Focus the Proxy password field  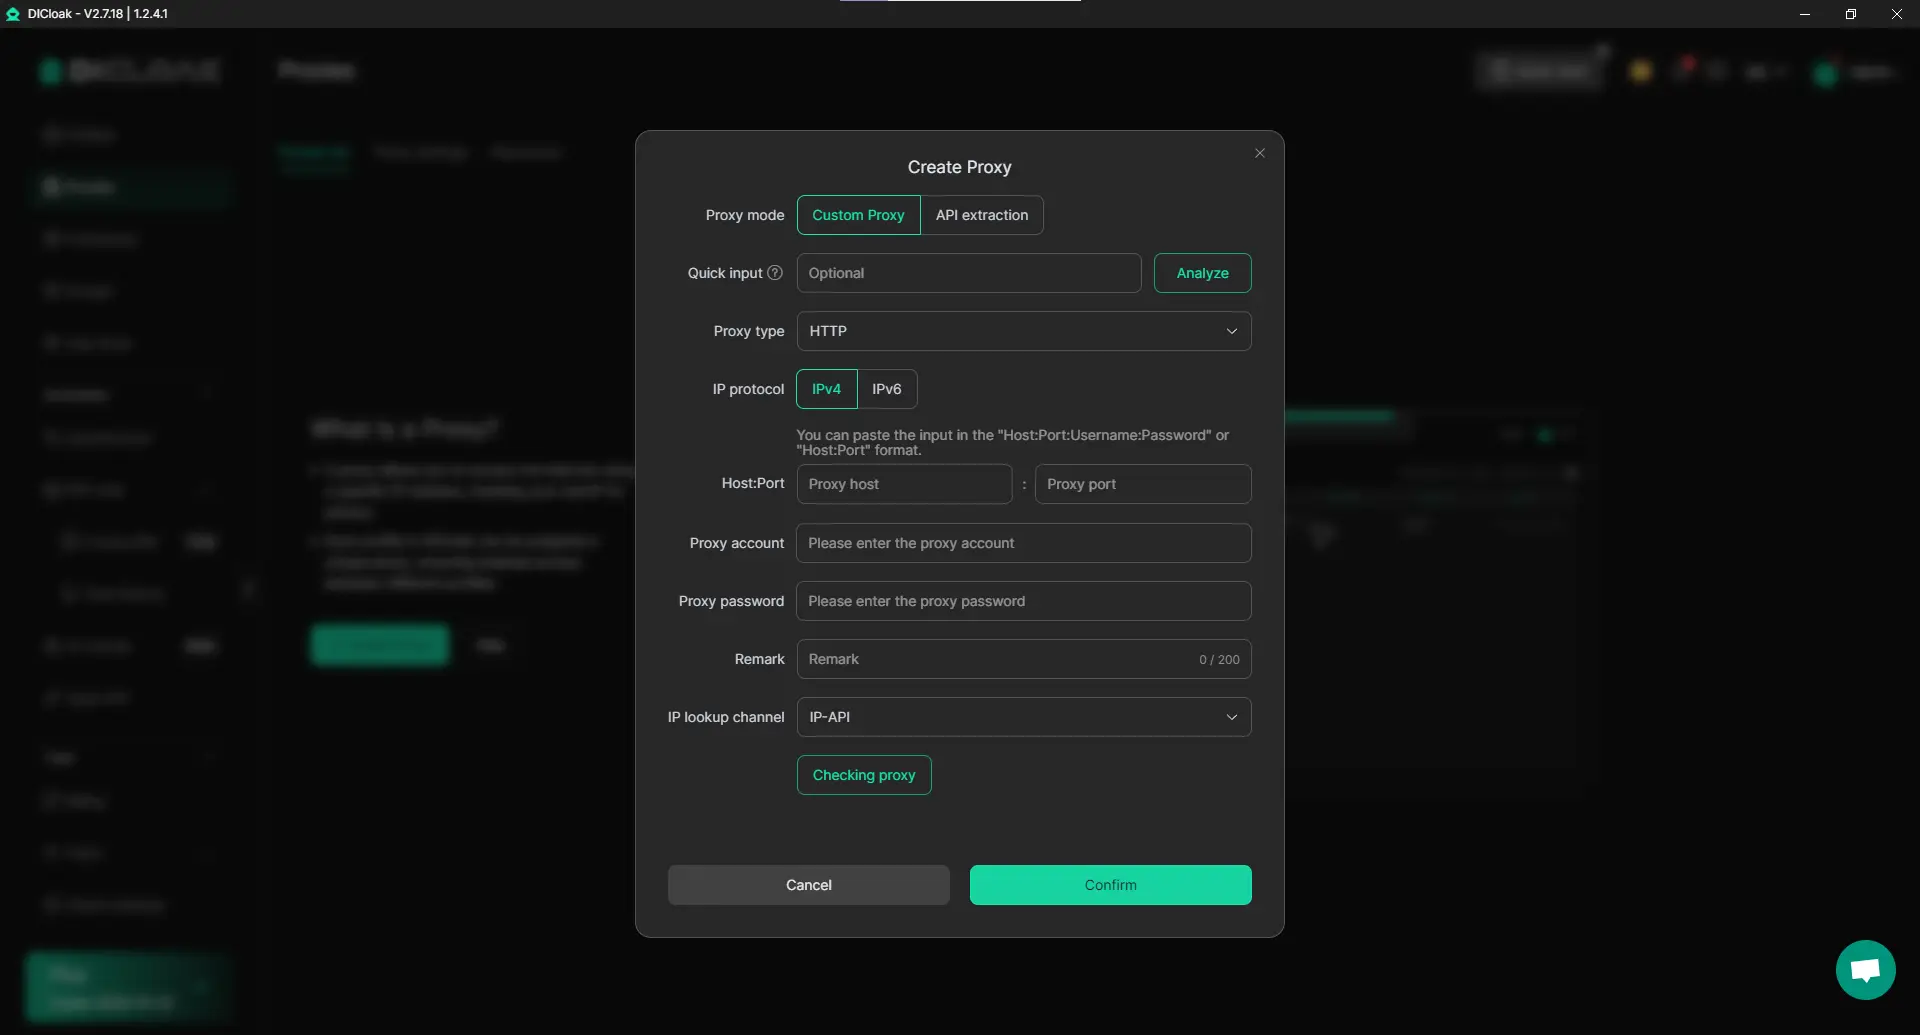click(1023, 601)
